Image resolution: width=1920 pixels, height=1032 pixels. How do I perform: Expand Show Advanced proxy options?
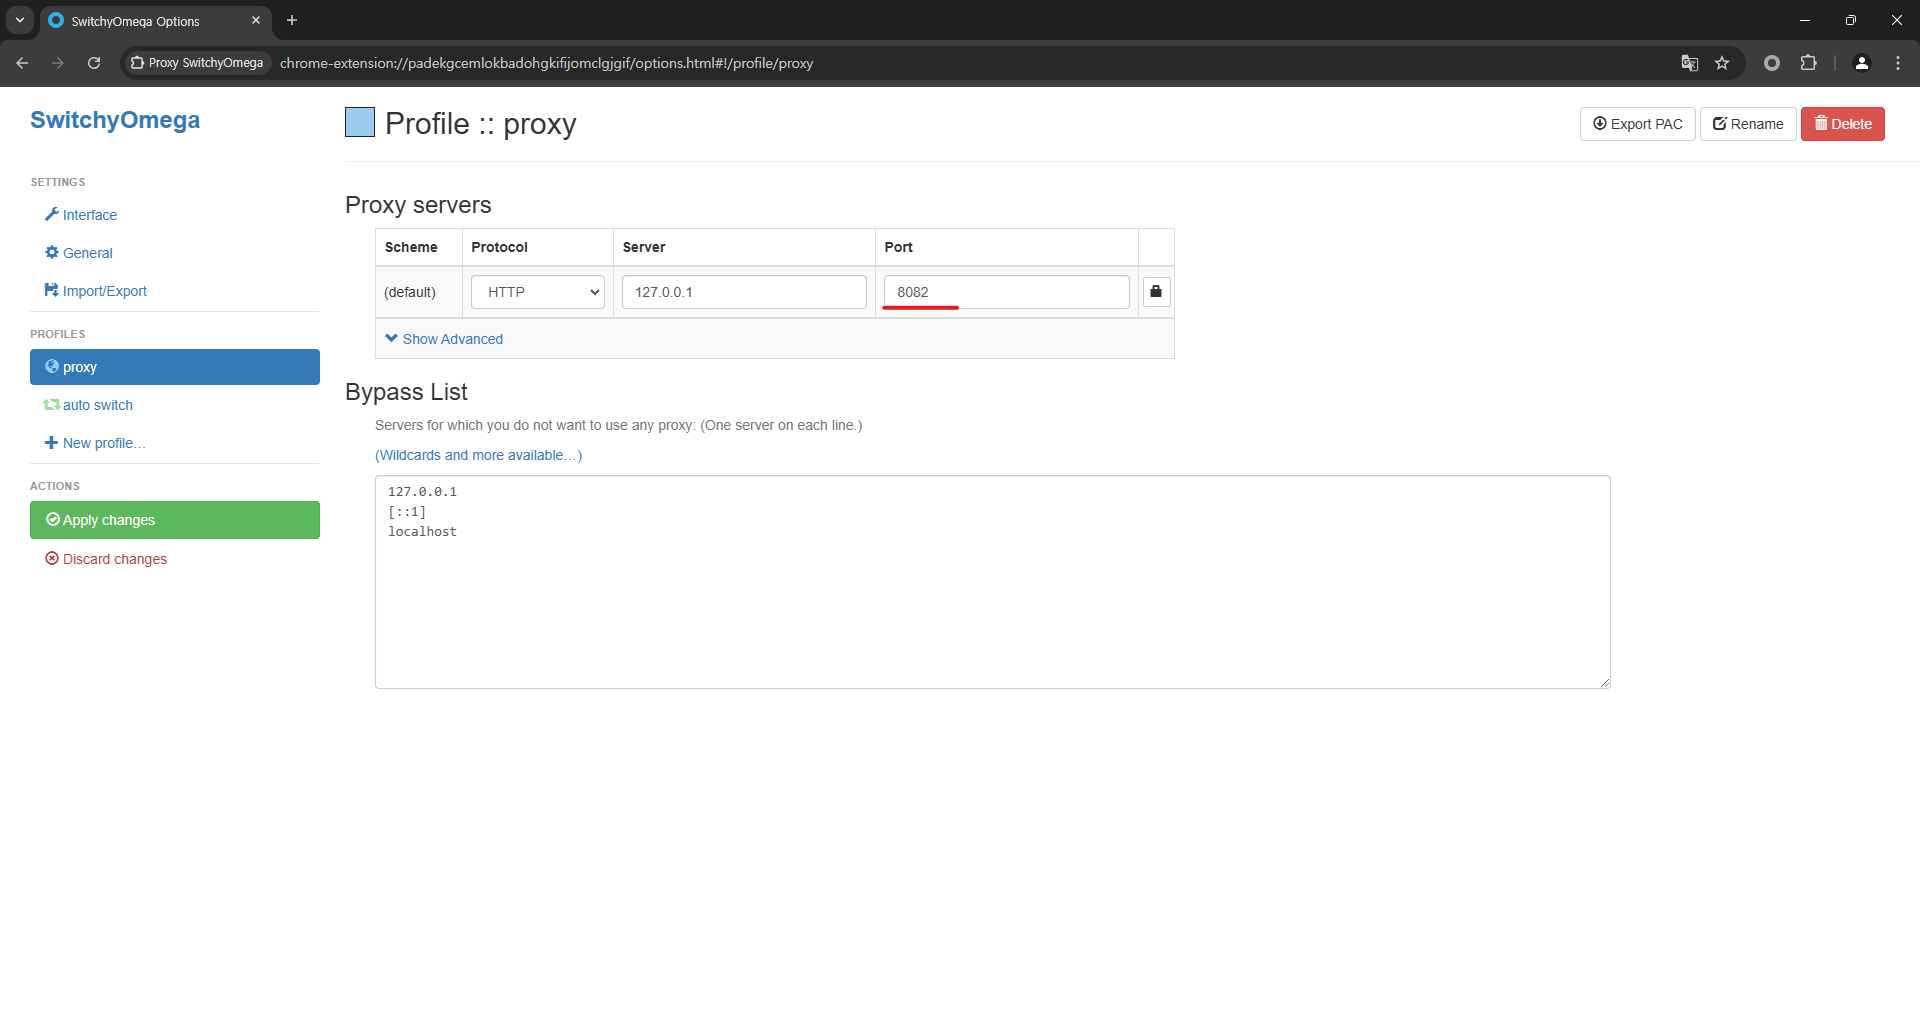point(444,339)
